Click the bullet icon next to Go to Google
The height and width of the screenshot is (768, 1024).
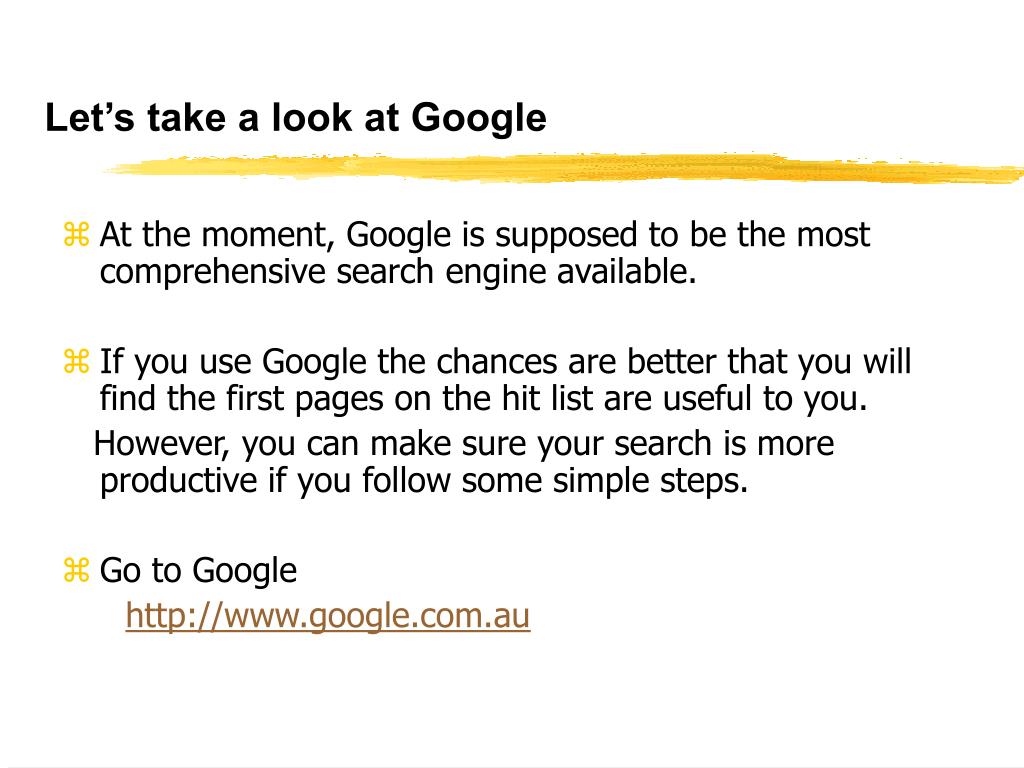coord(76,570)
